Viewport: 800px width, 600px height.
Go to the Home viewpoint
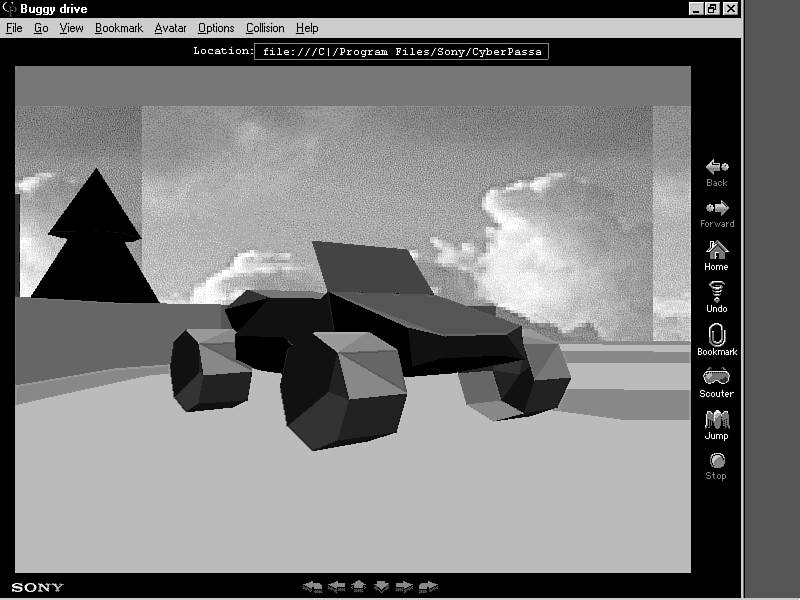pyautogui.click(x=716, y=251)
